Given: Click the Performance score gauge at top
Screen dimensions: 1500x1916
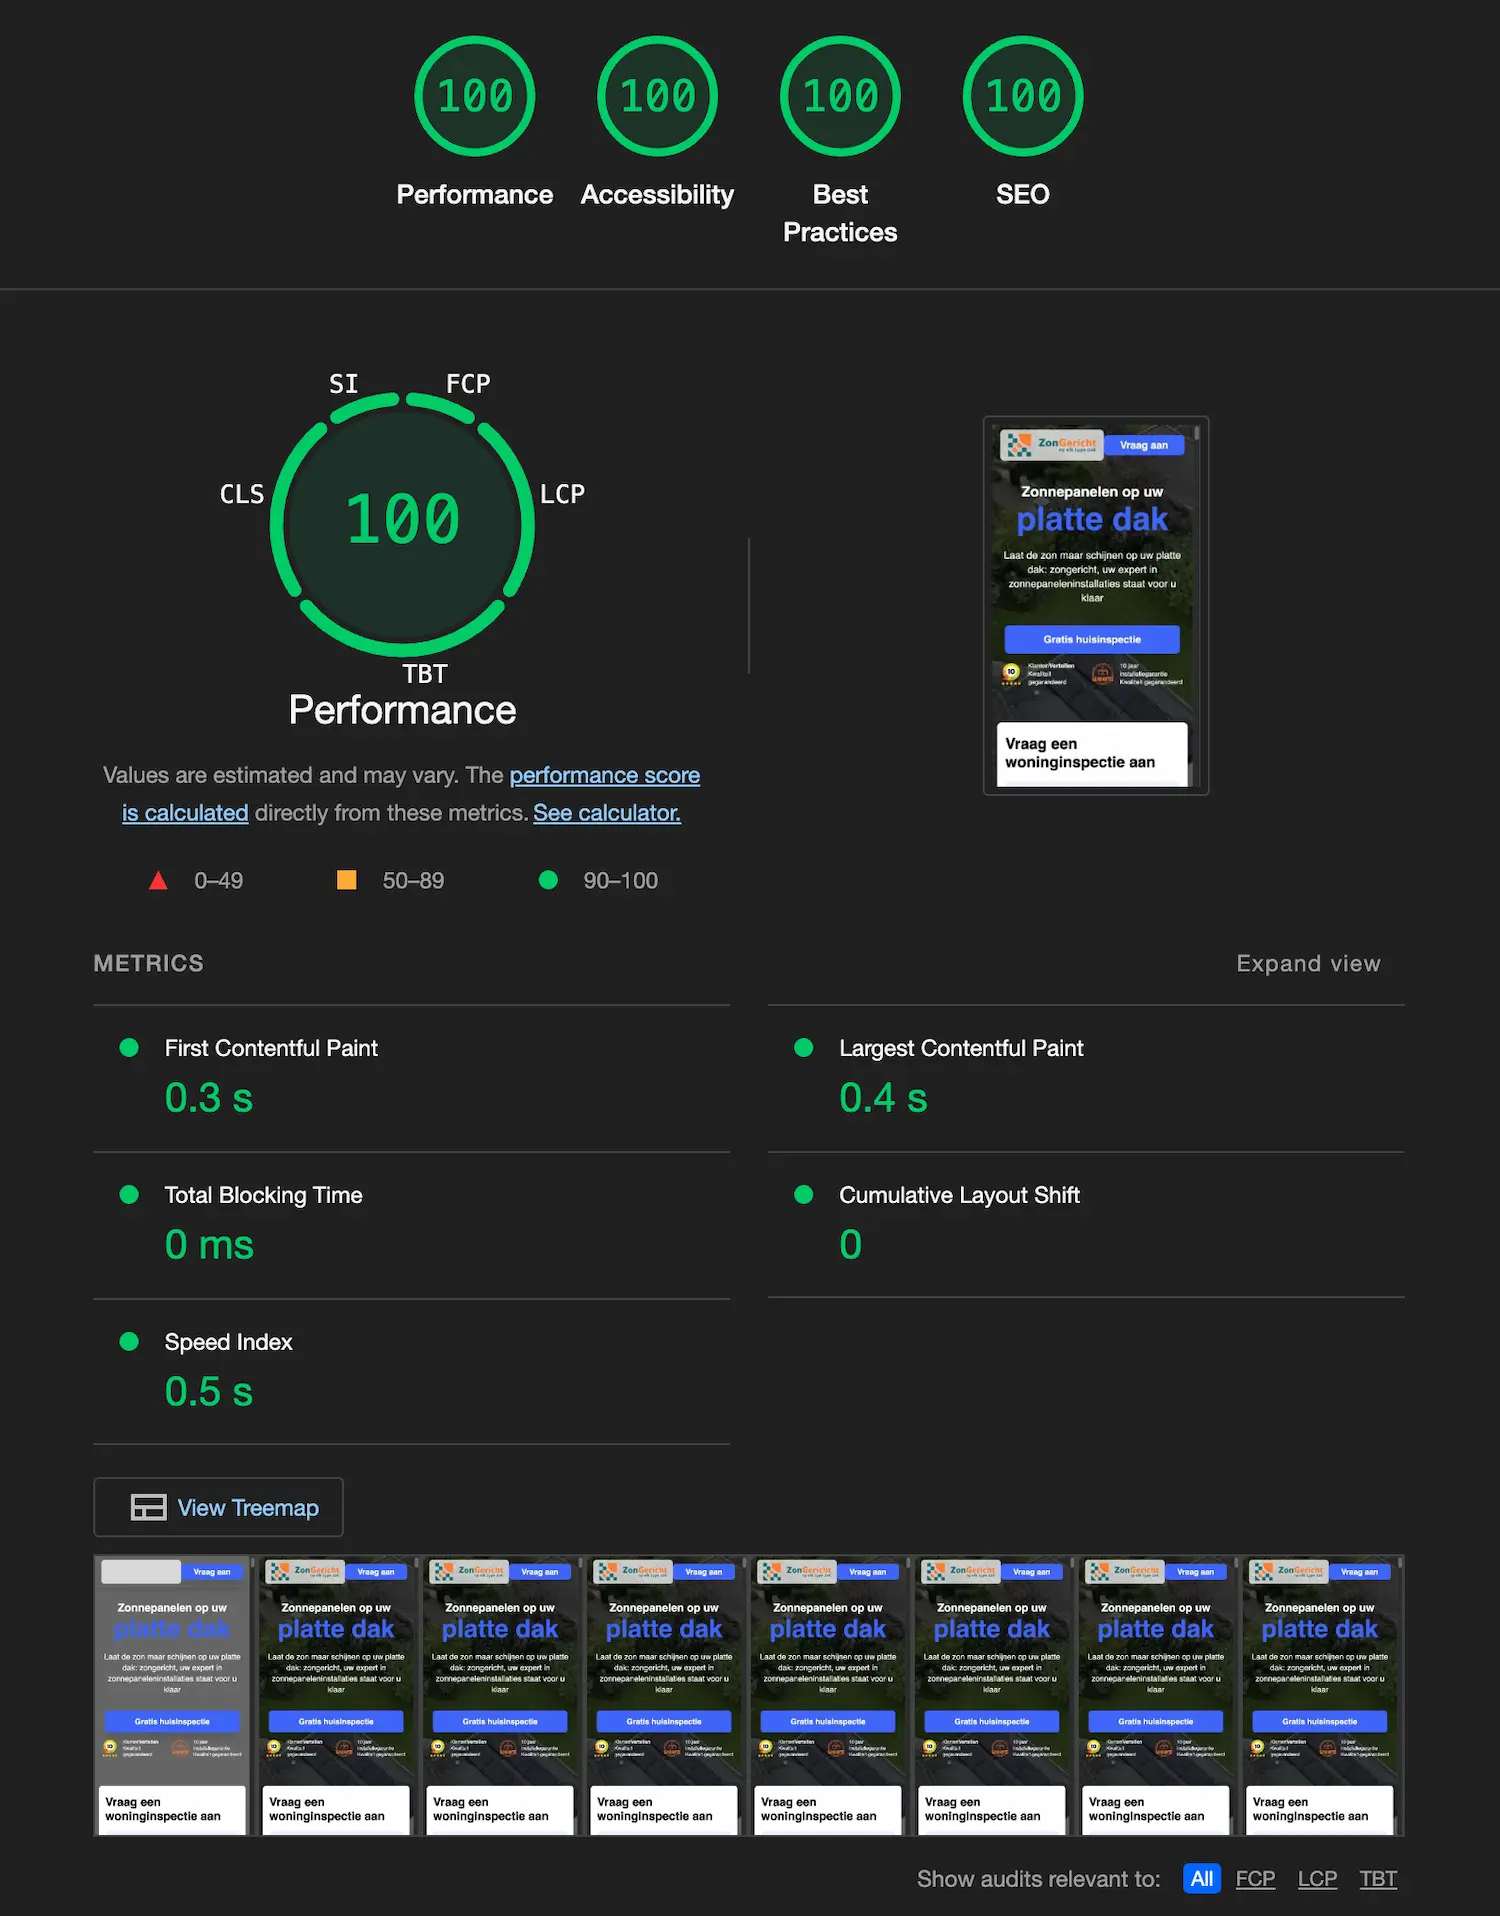Looking at the screenshot, I should pos(474,97).
